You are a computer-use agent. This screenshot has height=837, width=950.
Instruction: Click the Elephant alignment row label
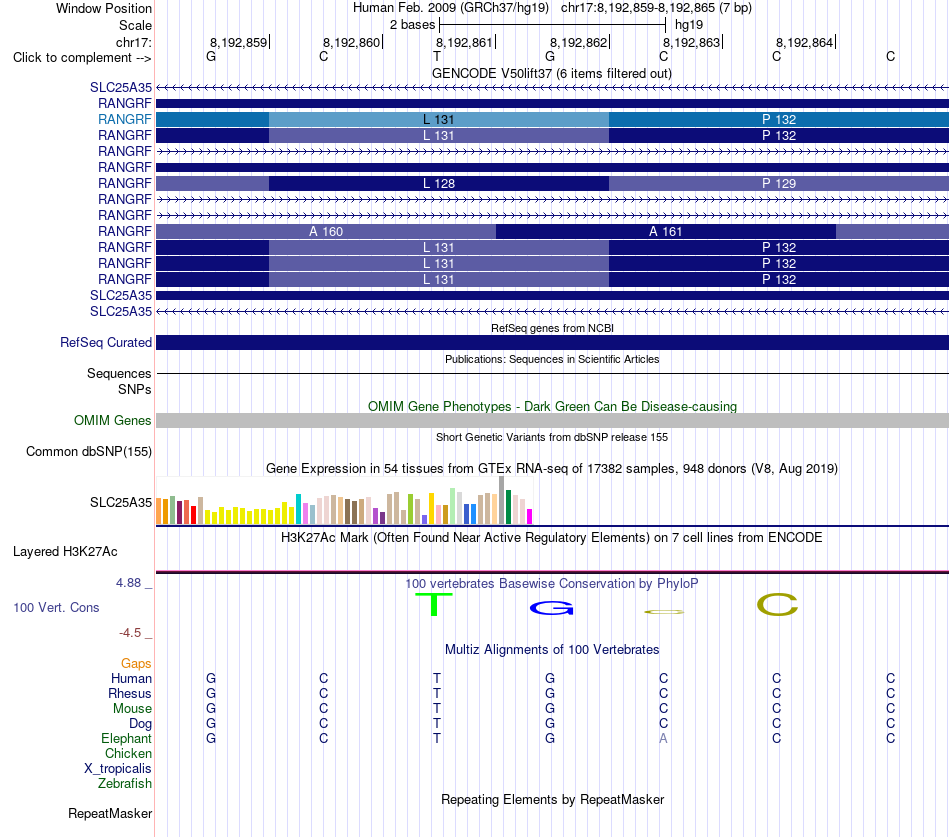coord(127,738)
